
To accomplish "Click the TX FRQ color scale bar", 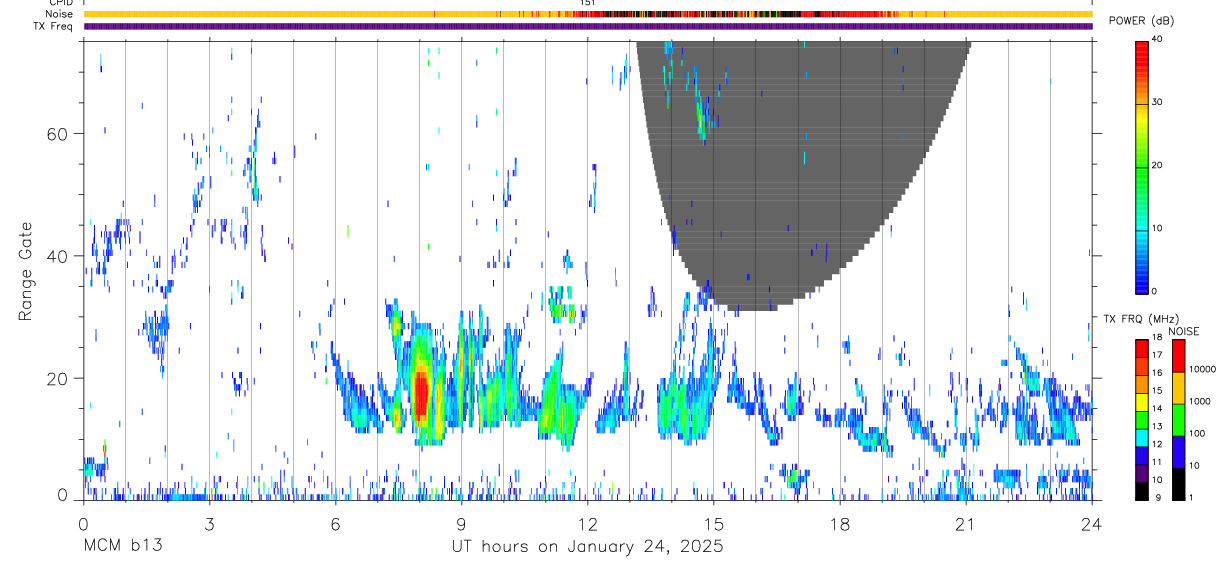I will point(1142,420).
